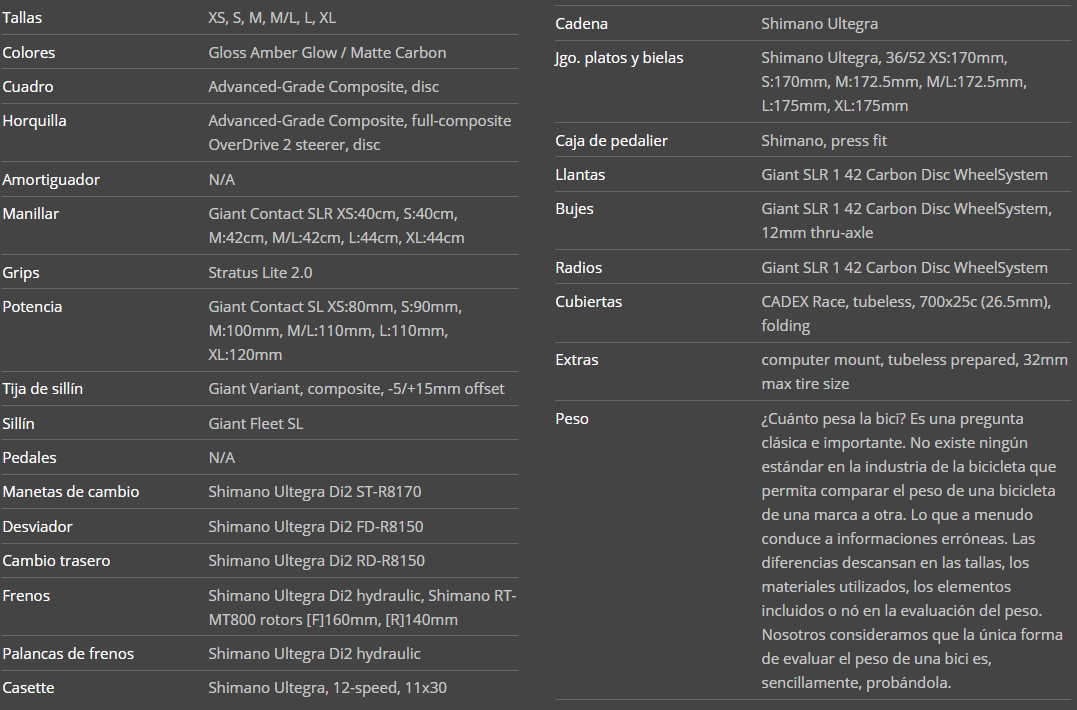Click 'Shimano Ultegra Di2 RD-R8150' value
The image size is (1077, 710).
314,561
